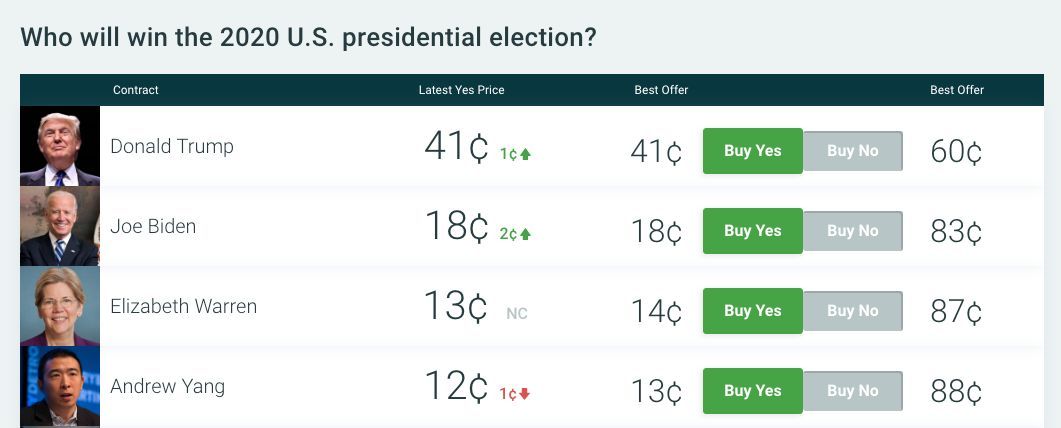Buy Yes on Andrew Yang contract
The height and width of the screenshot is (428, 1061).
coord(752,391)
